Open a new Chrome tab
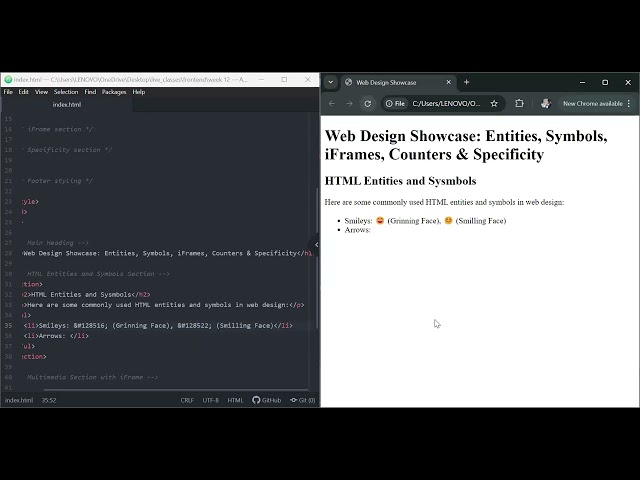 tap(467, 82)
